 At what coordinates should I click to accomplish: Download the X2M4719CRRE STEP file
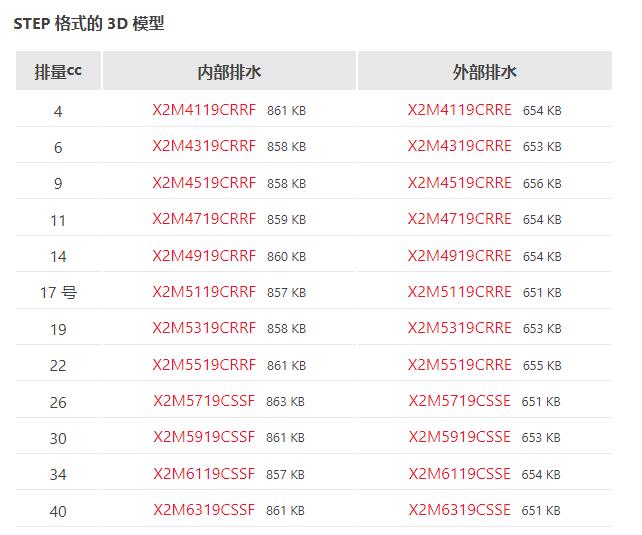click(459, 219)
